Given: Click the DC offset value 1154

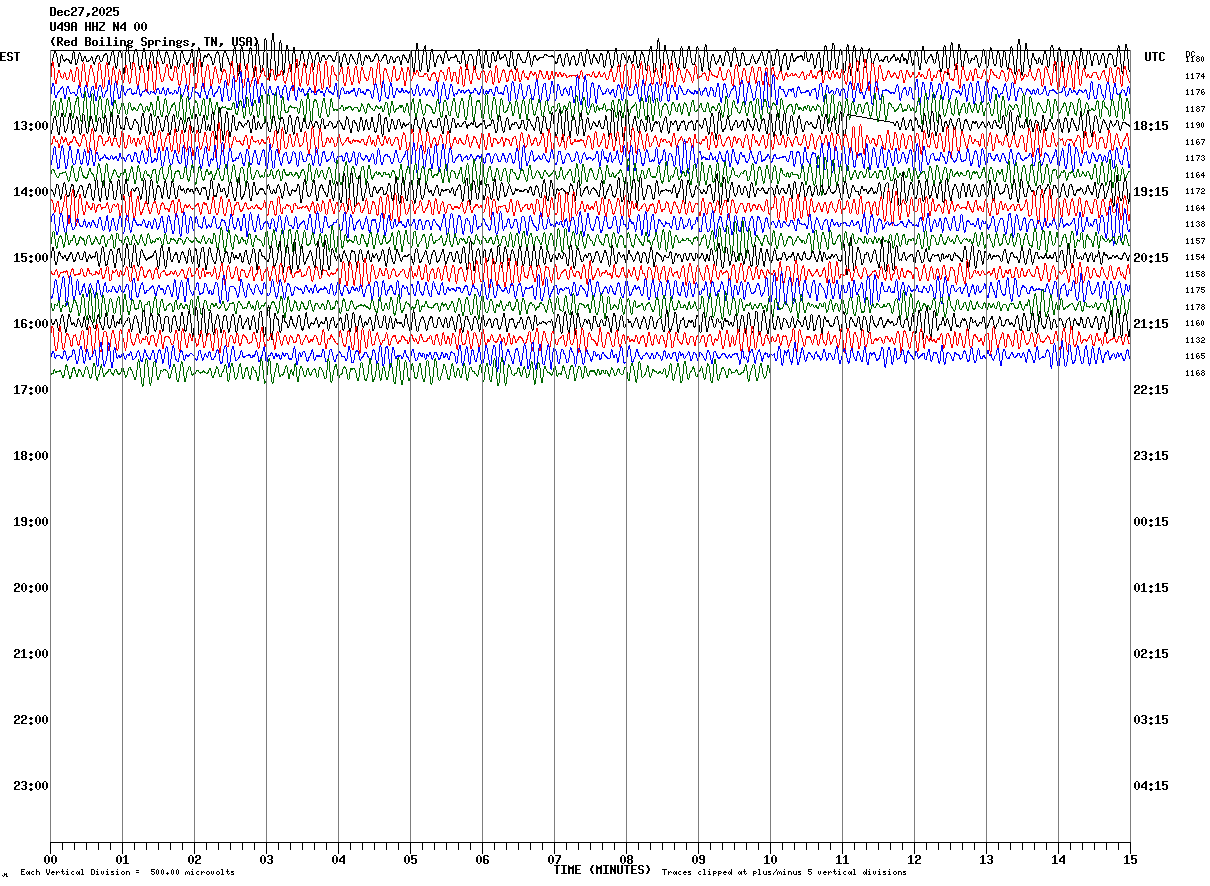Looking at the screenshot, I should [x=1195, y=257].
